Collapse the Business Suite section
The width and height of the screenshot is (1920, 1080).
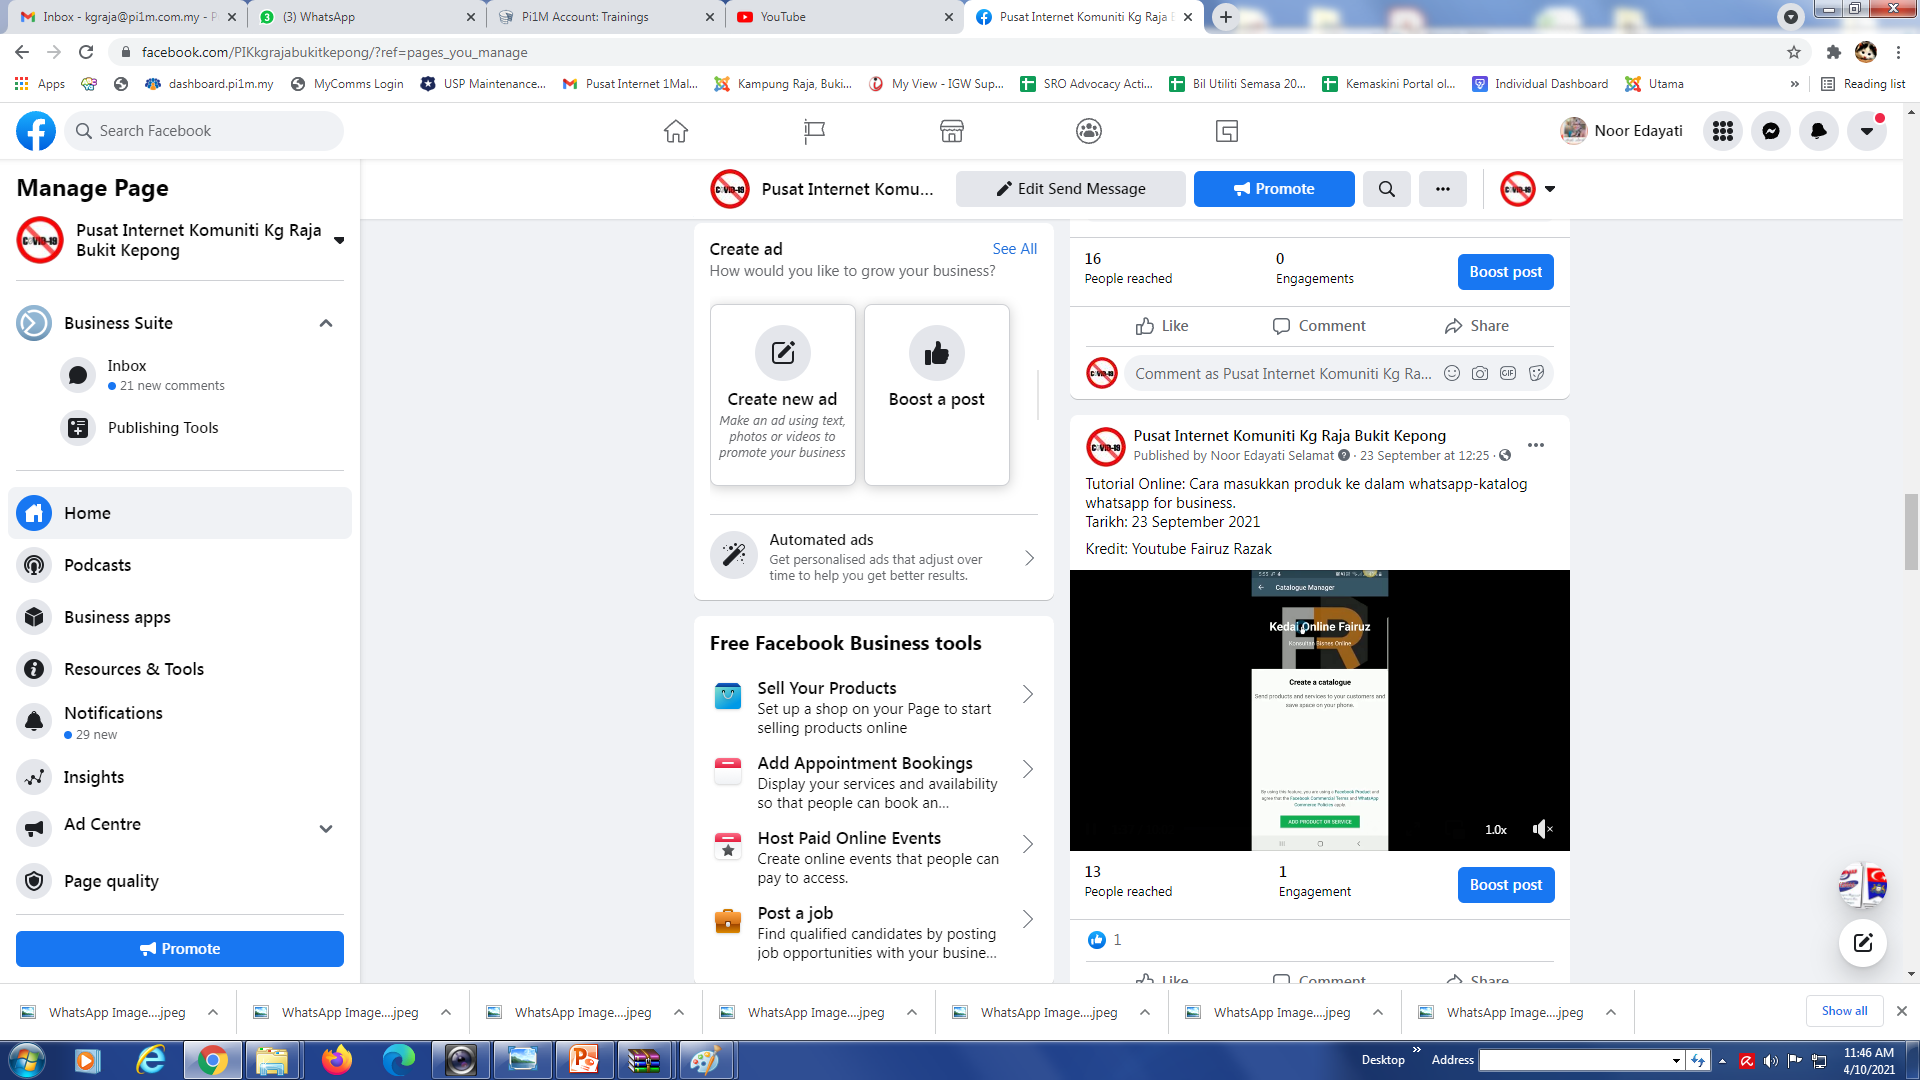(x=326, y=323)
